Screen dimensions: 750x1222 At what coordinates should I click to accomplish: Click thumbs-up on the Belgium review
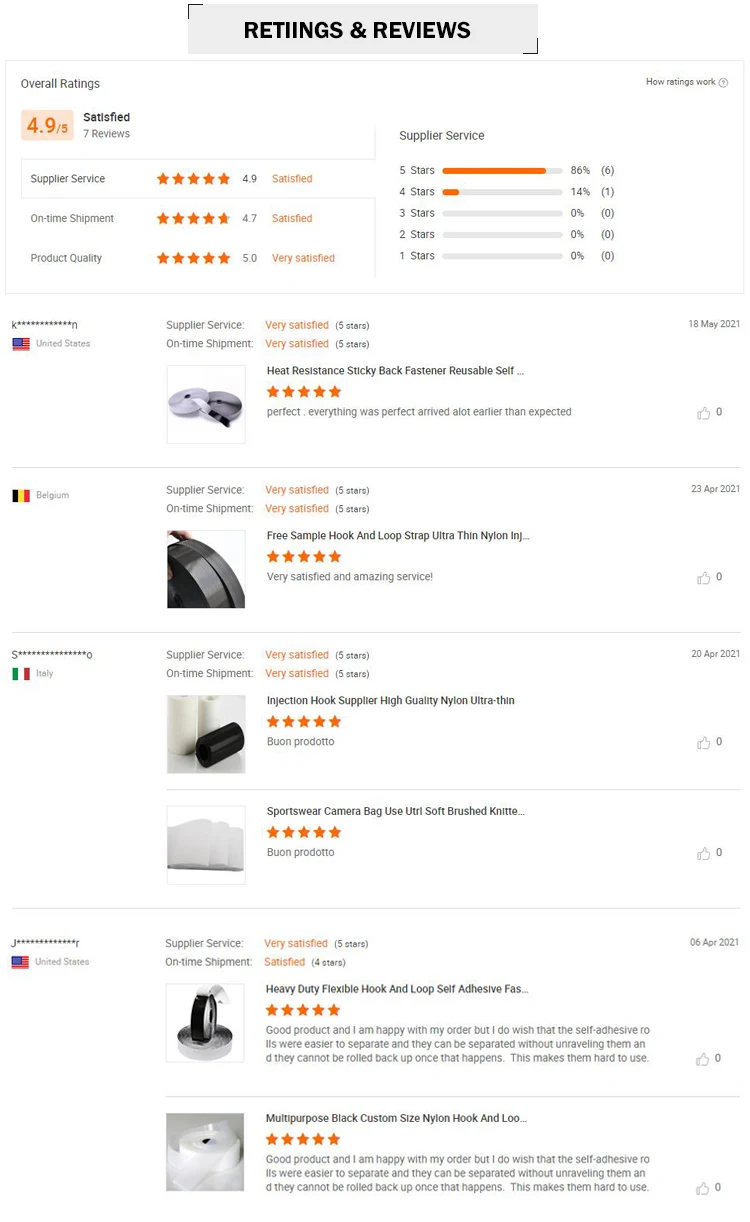click(x=704, y=578)
